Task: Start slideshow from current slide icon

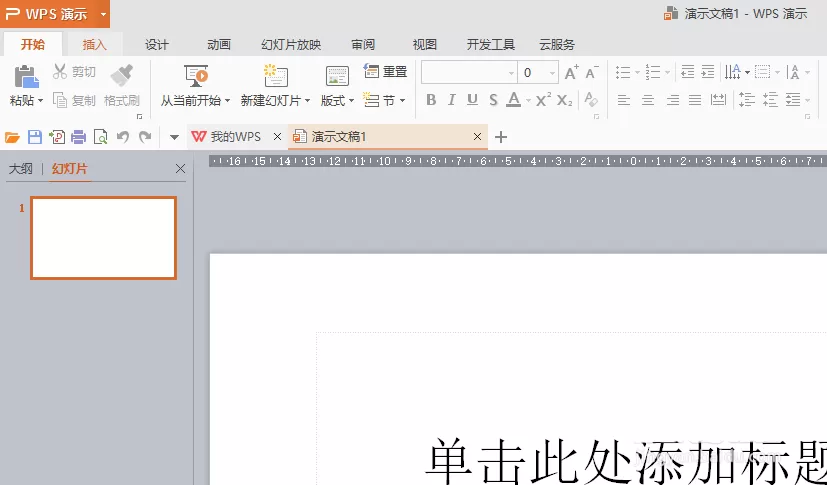Action: (196, 76)
